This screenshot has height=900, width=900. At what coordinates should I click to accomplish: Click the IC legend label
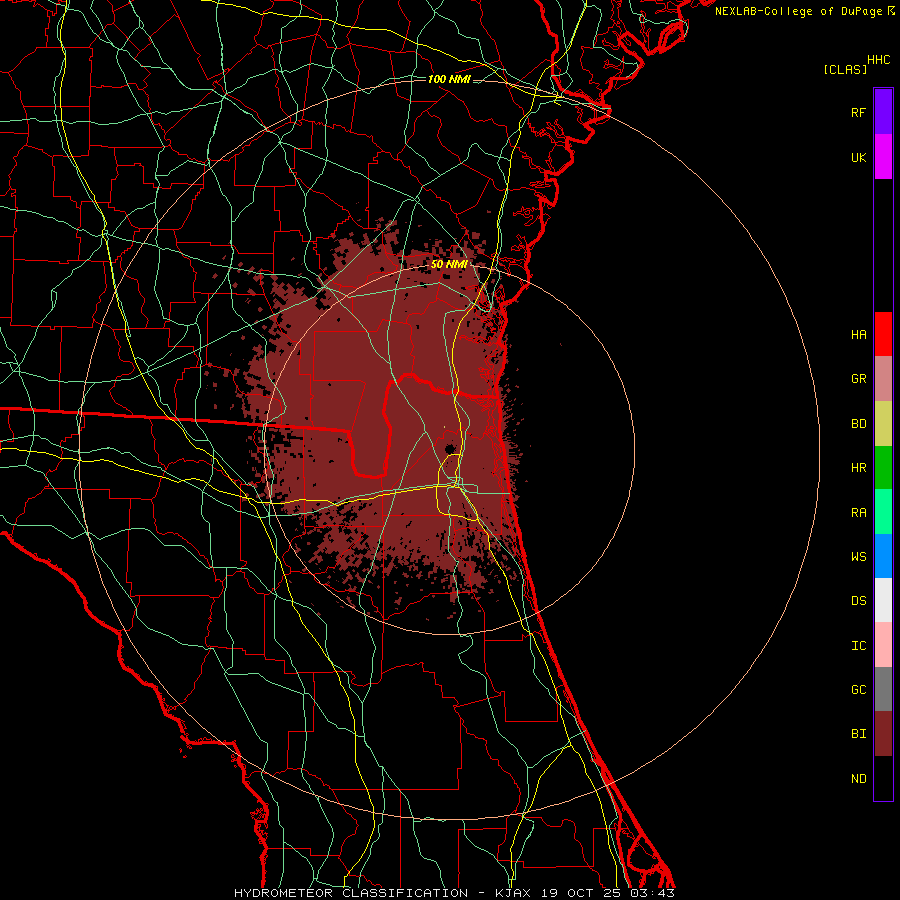859,646
